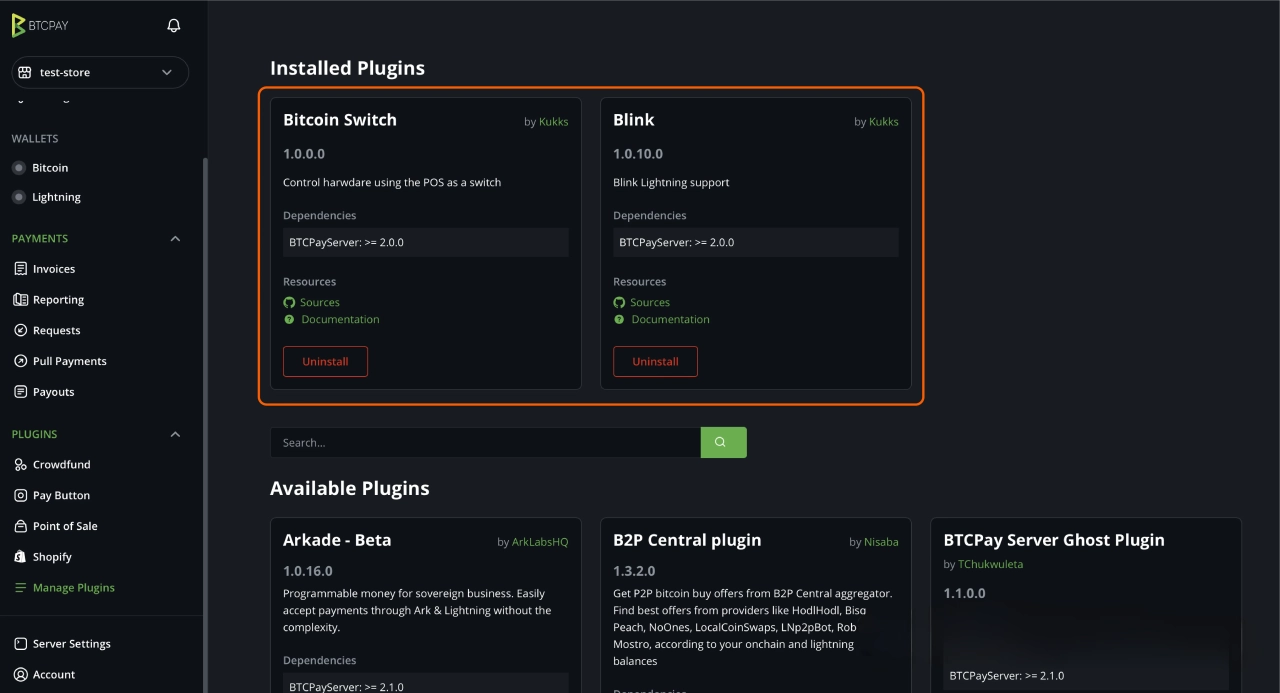This screenshot has width=1280, height=693.
Task: Click the BTCPay logo
Action: [39, 25]
